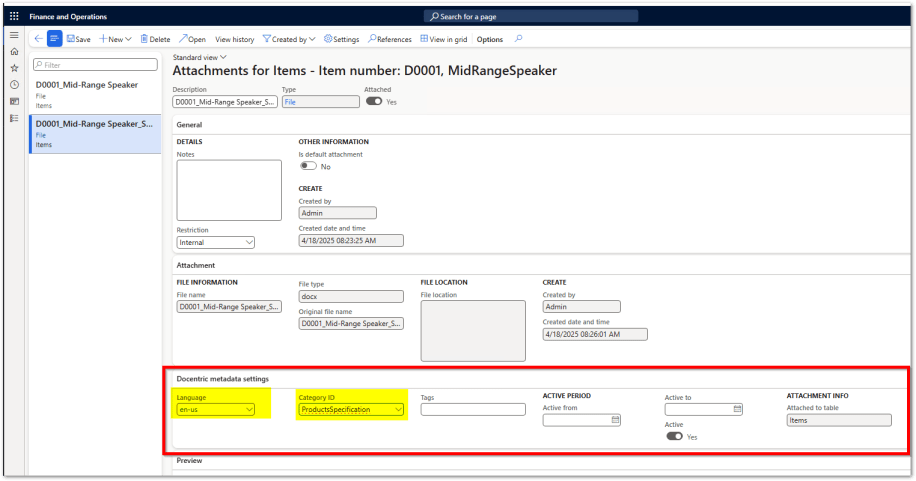
Task: Click the Delete button
Action: tap(155, 39)
